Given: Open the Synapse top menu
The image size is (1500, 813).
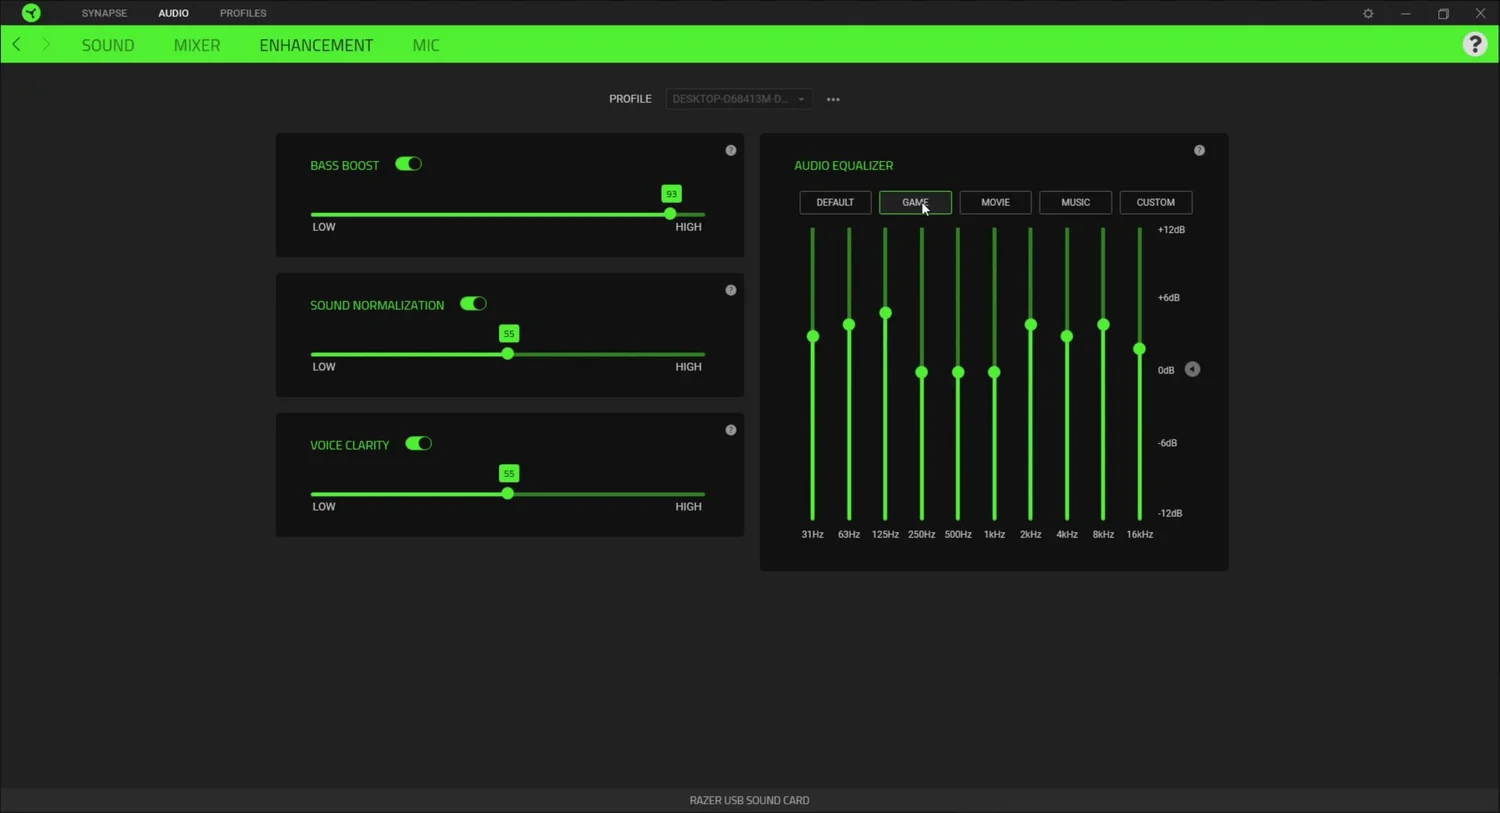Looking at the screenshot, I should pyautogui.click(x=104, y=13).
